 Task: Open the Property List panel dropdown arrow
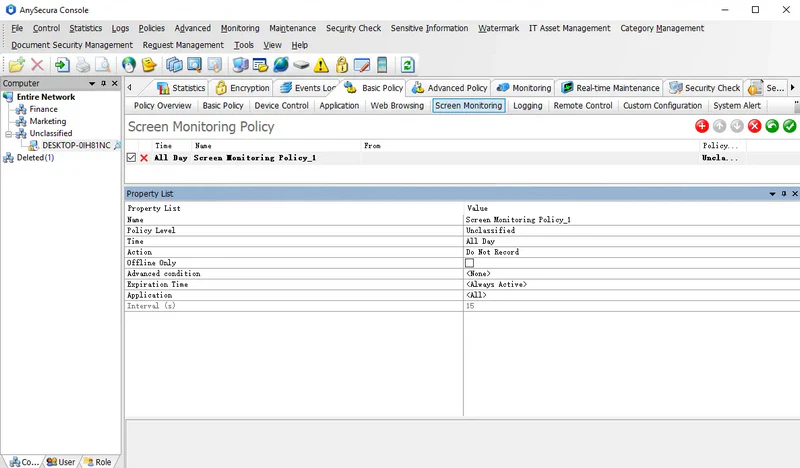click(x=772, y=194)
